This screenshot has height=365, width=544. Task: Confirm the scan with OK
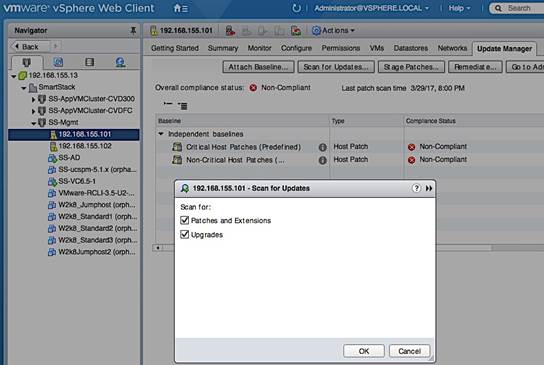coord(364,351)
